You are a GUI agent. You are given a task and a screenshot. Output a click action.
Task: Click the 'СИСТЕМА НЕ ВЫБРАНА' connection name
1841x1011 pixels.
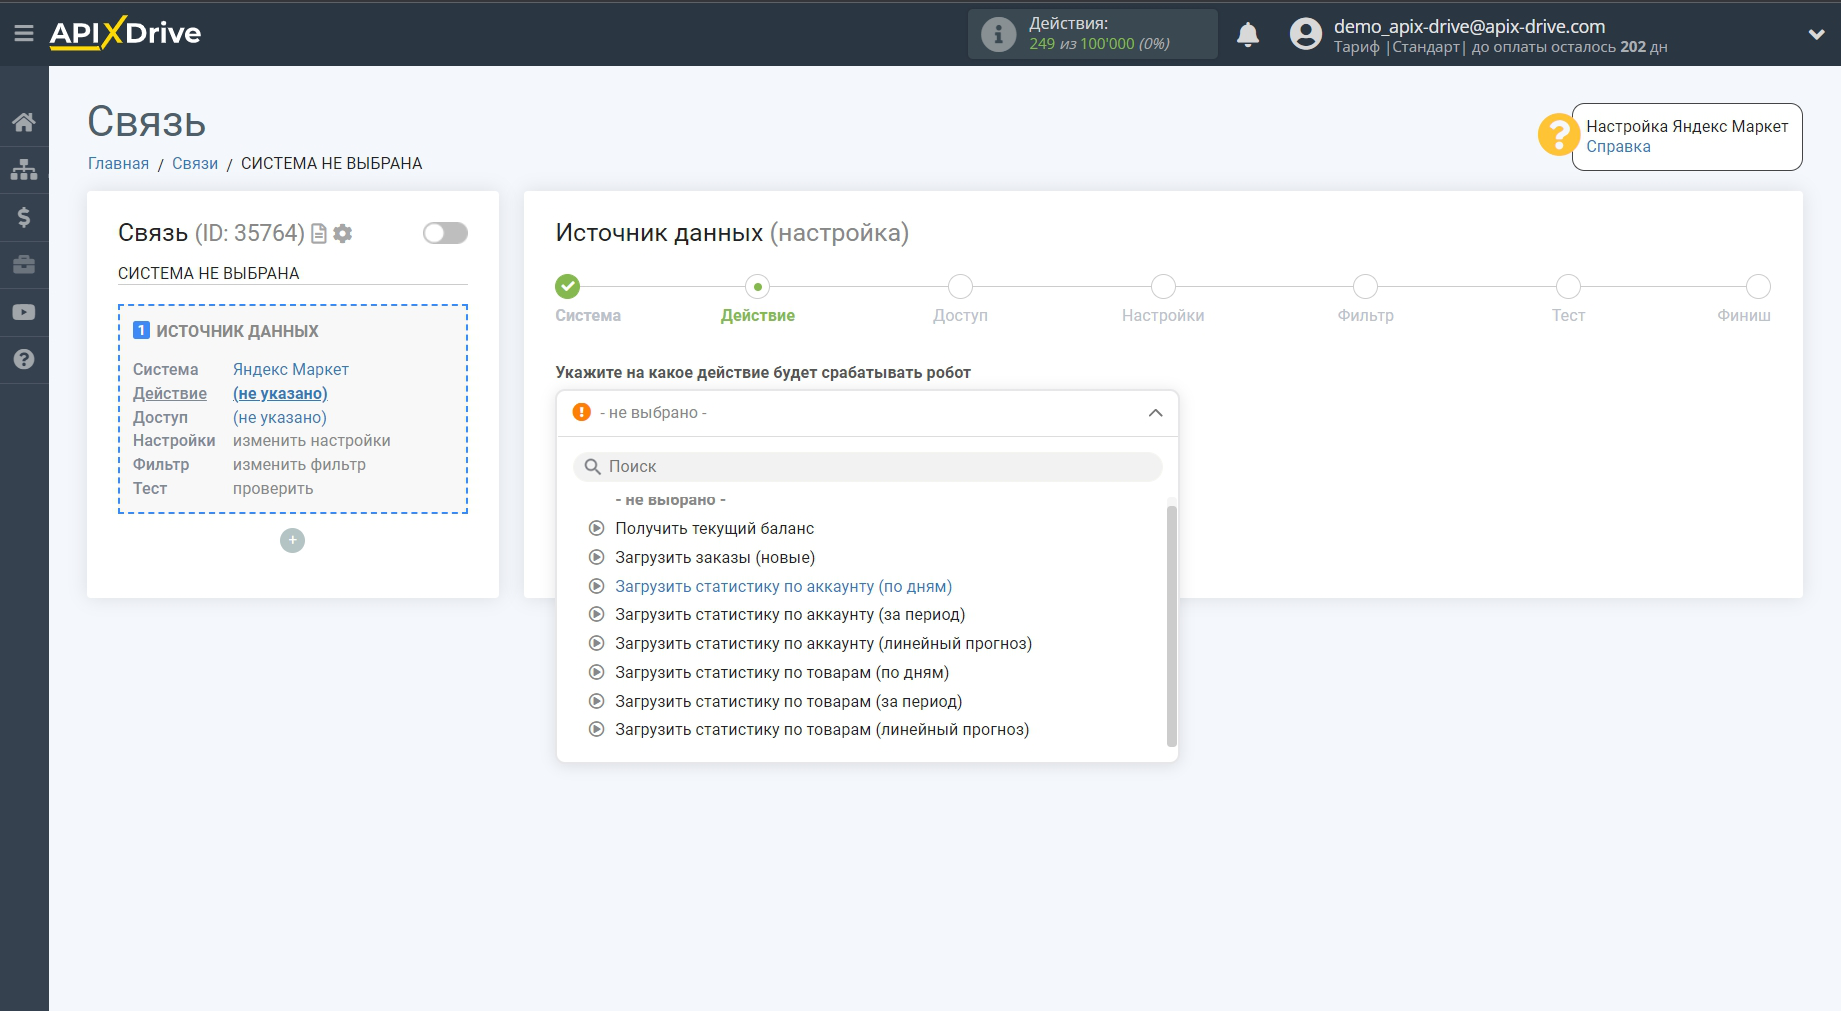209,273
